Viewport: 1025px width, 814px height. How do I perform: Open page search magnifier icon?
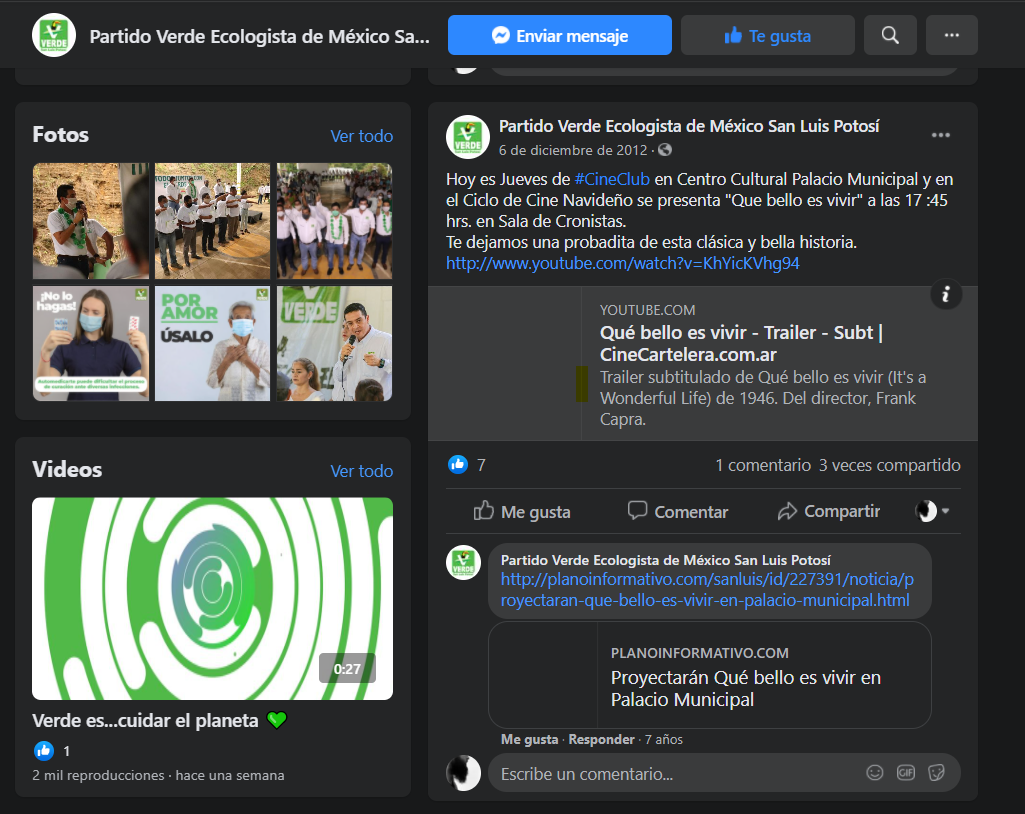click(x=890, y=35)
